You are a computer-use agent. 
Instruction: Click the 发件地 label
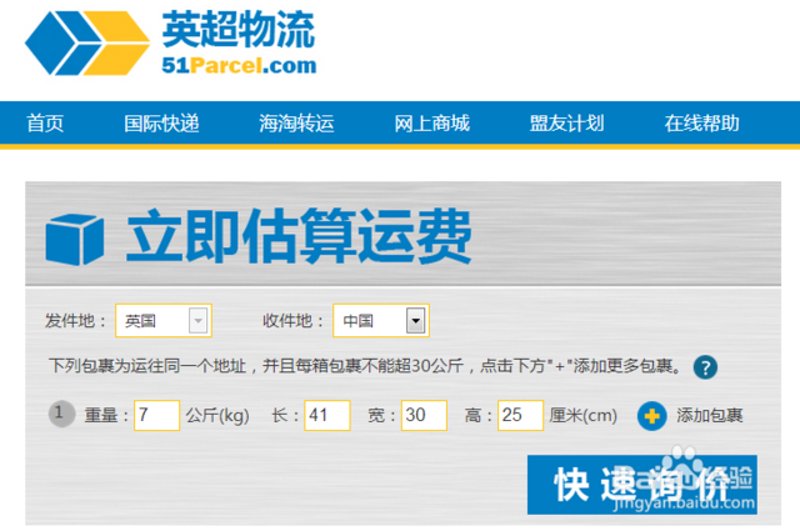click(75, 321)
